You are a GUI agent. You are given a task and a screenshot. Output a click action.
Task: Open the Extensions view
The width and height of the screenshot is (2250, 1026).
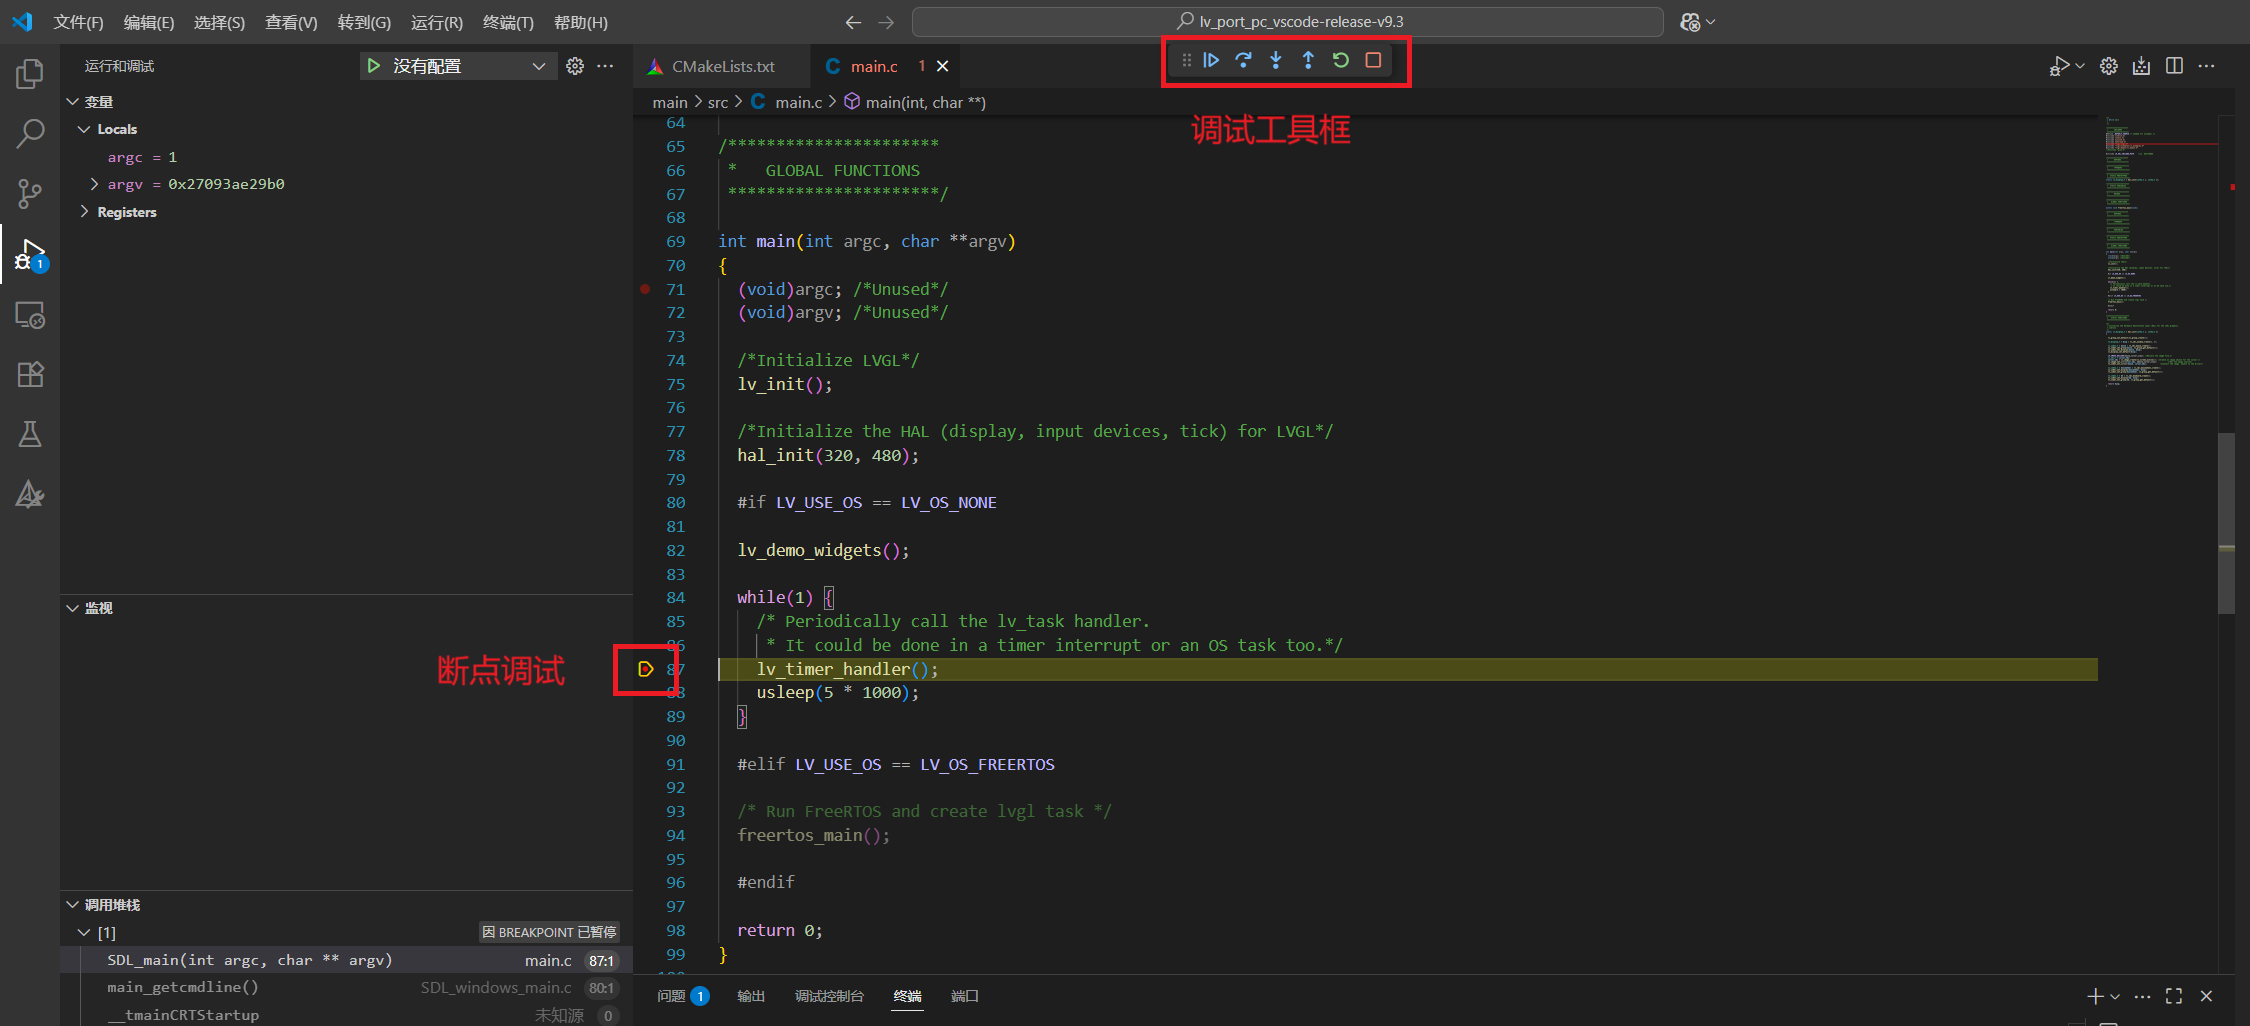[29, 374]
